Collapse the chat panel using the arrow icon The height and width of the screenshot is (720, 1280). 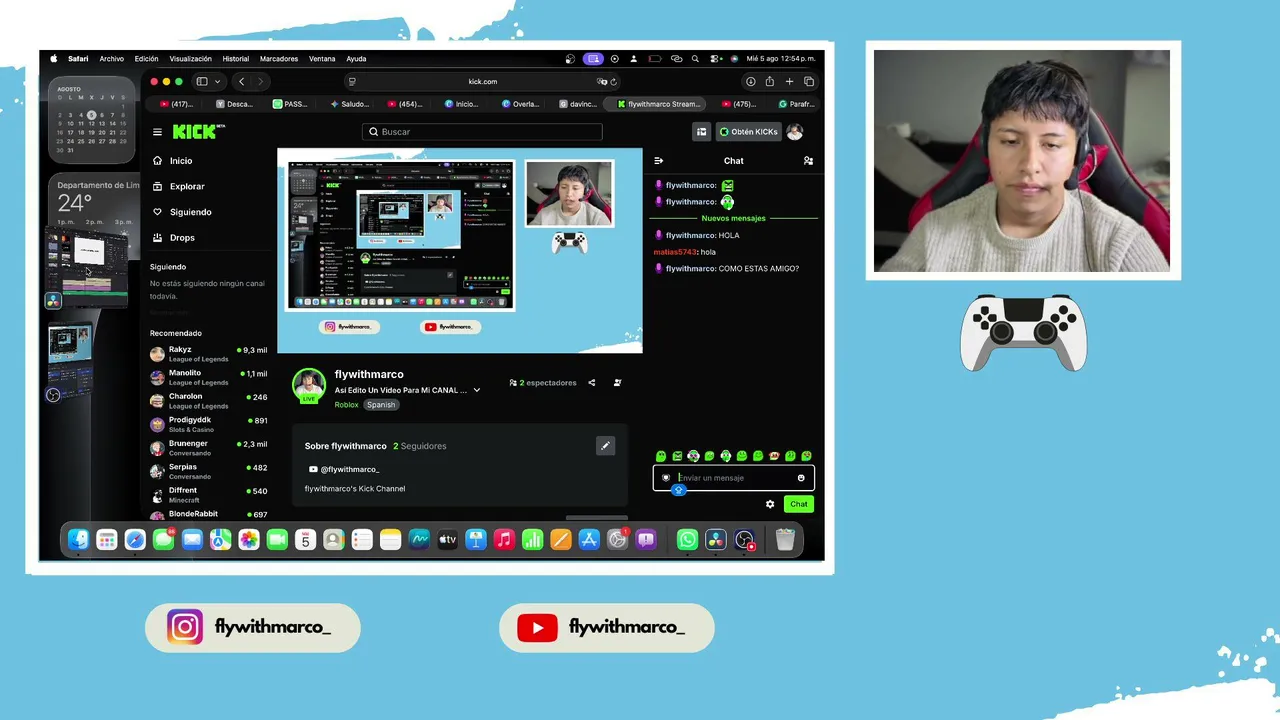coord(659,161)
